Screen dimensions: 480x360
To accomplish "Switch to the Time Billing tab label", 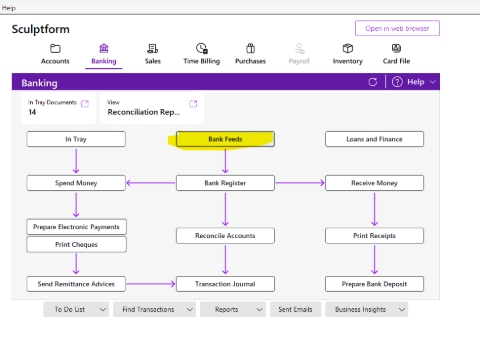I will [202, 61].
